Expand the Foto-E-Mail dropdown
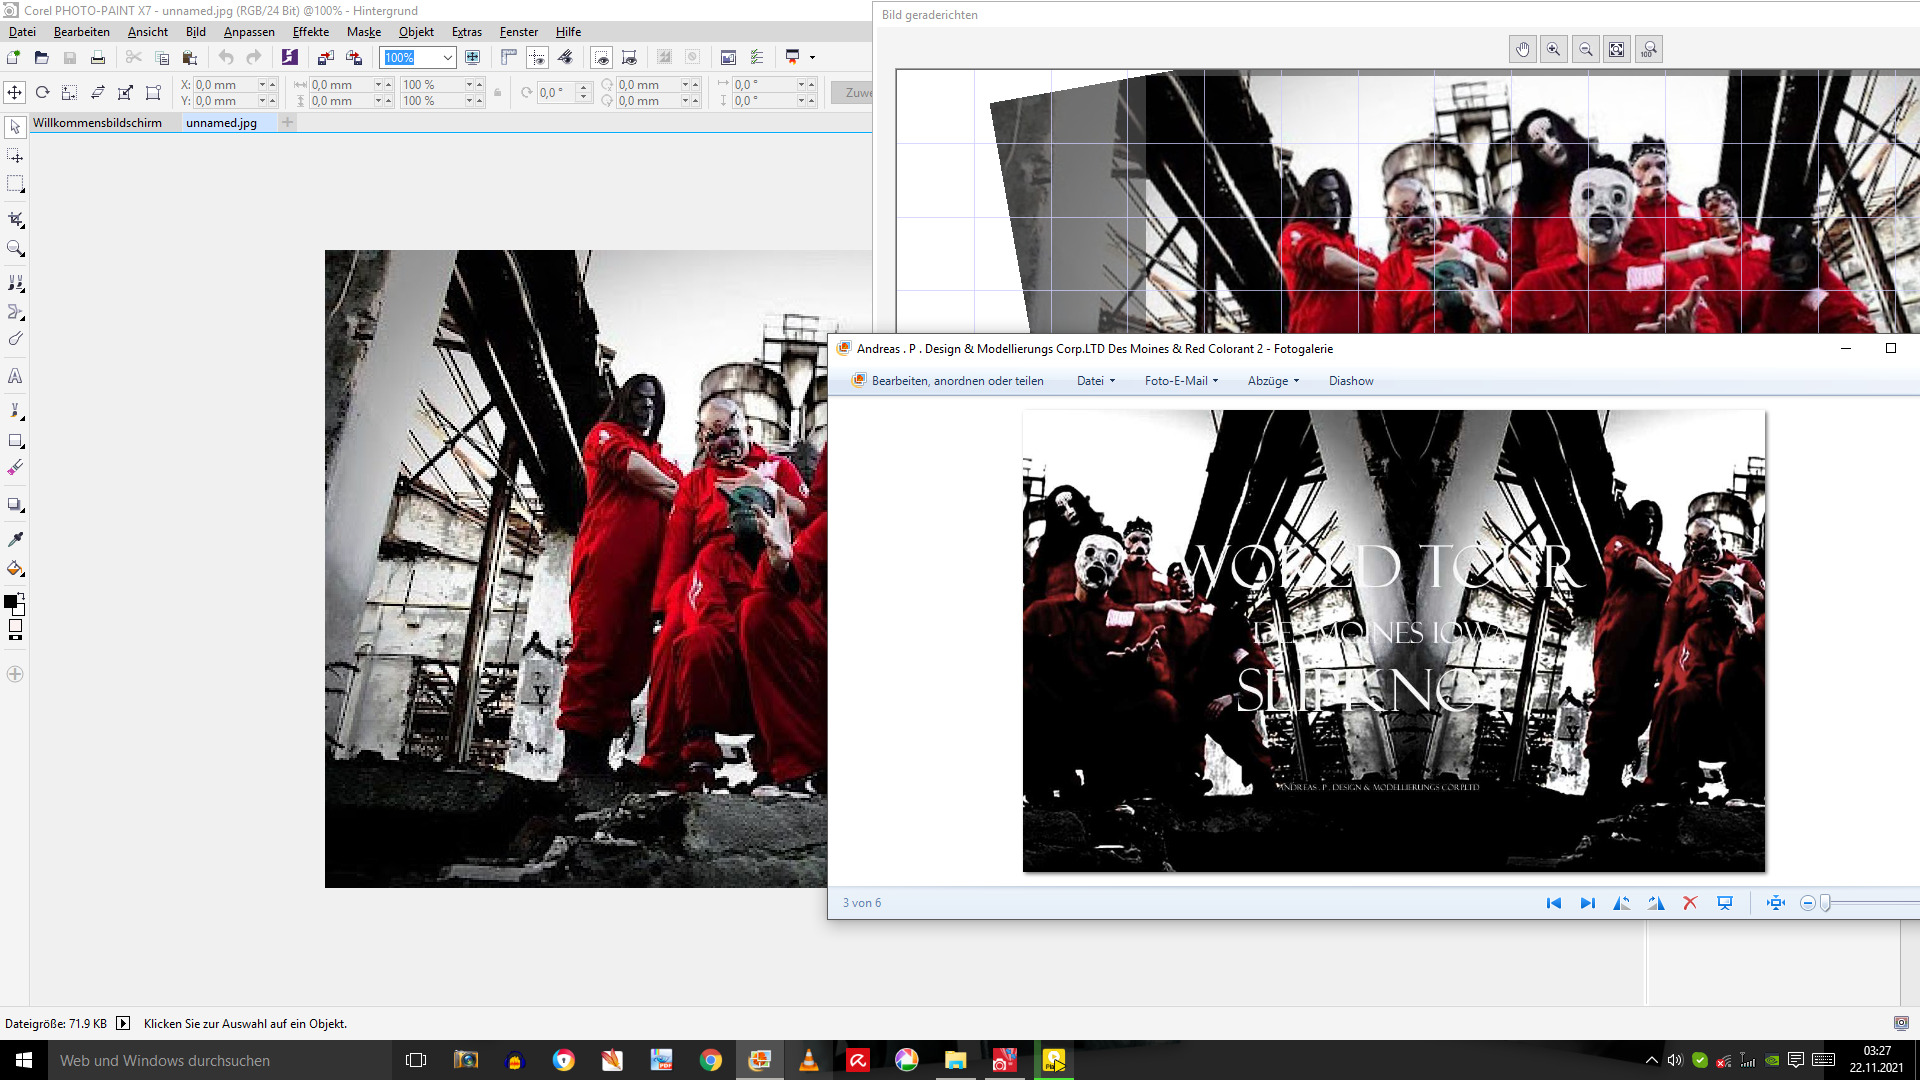Image resolution: width=1920 pixels, height=1080 pixels. click(1182, 381)
